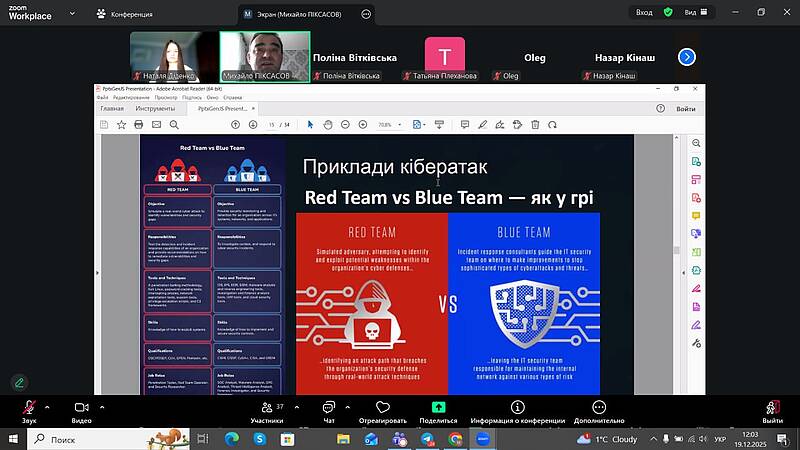Expand the Вид view layout menu
This screenshot has width=800, height=450.
coord(696,12)
